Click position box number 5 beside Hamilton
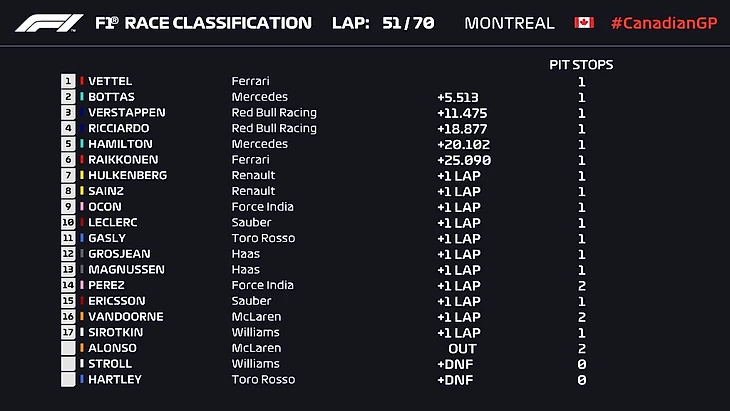The width and height of the screenshot is (730, 411). tap(68, 144)
